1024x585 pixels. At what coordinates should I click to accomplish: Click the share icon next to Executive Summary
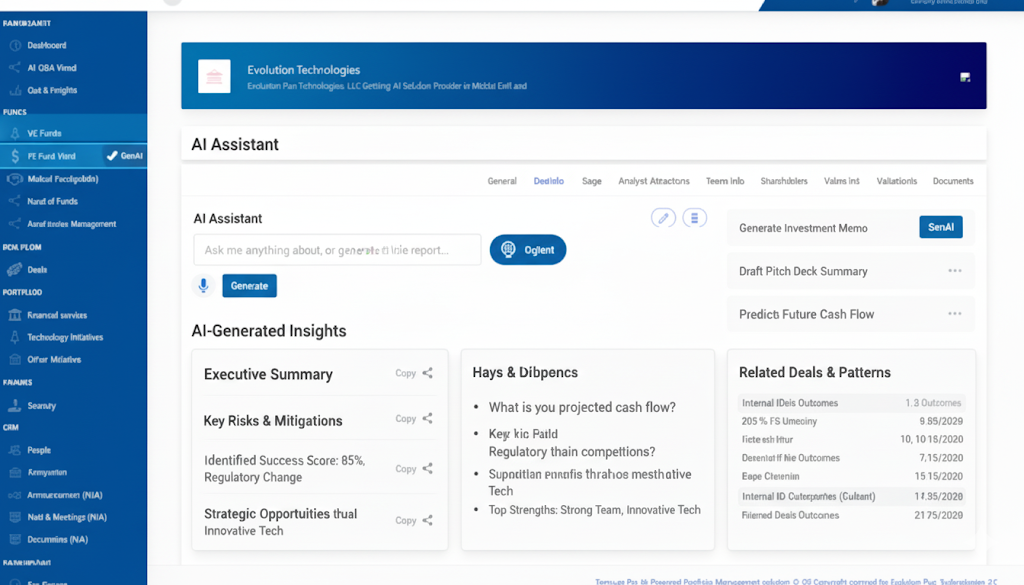click(428, 373)
